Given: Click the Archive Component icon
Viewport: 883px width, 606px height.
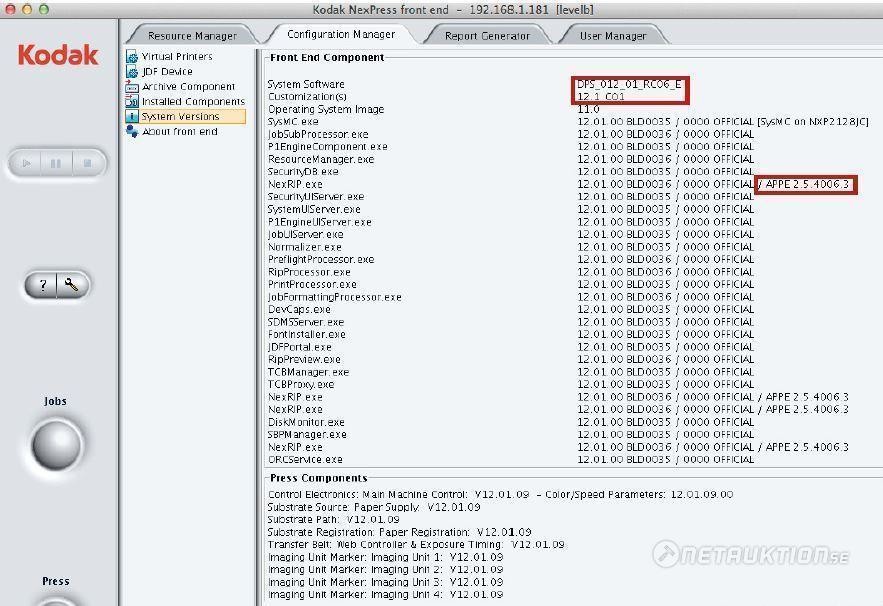Looking at the screenshot, I should [x=132, y=87].
